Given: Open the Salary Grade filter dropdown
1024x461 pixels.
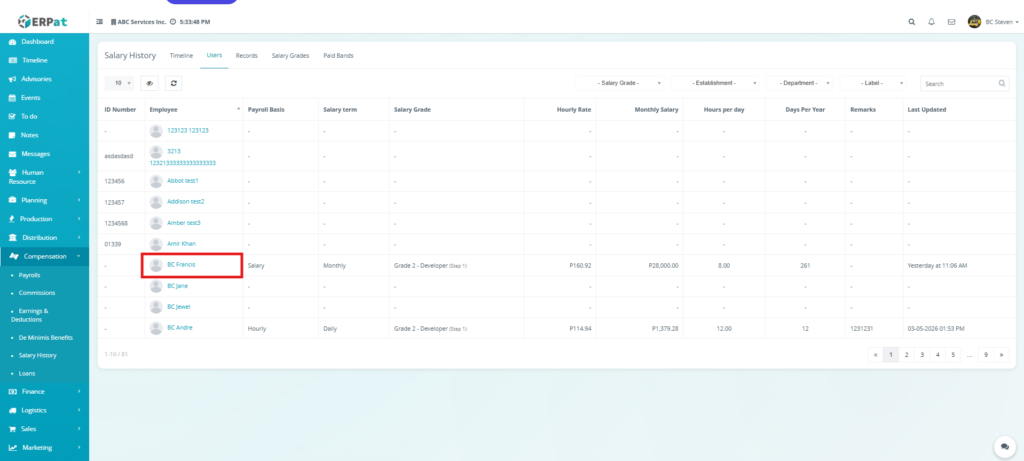Looking at the screenshot, I should (619, 84).
